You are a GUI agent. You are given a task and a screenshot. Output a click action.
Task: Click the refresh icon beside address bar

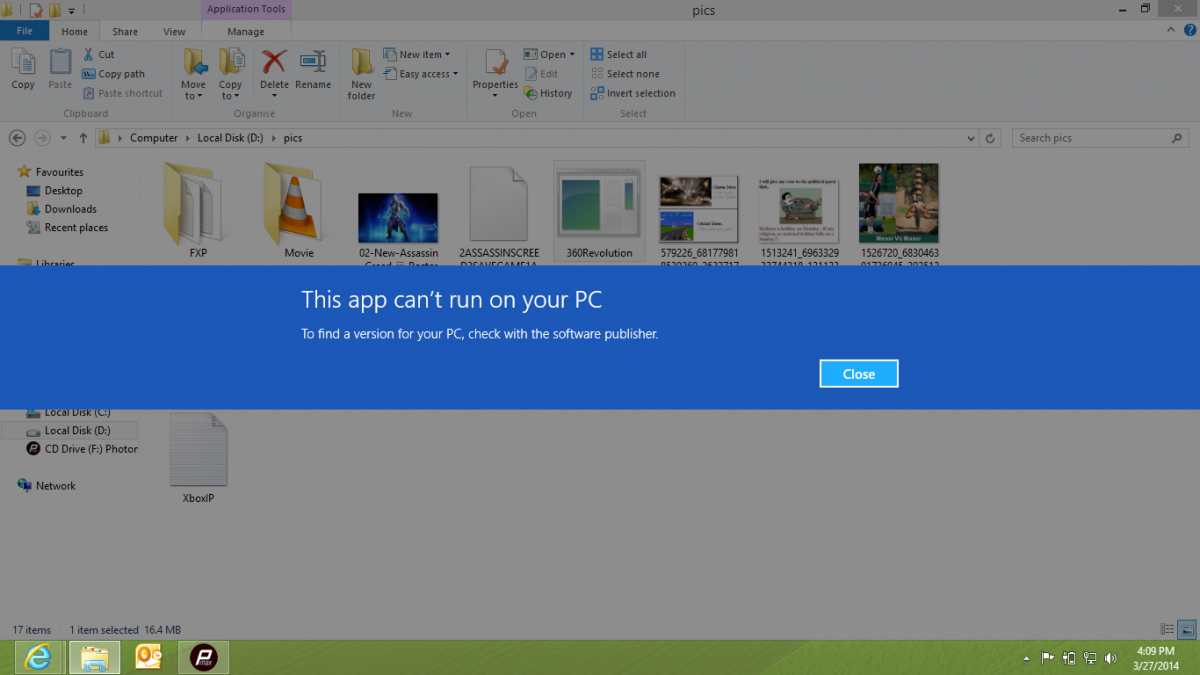coord(990,138)
